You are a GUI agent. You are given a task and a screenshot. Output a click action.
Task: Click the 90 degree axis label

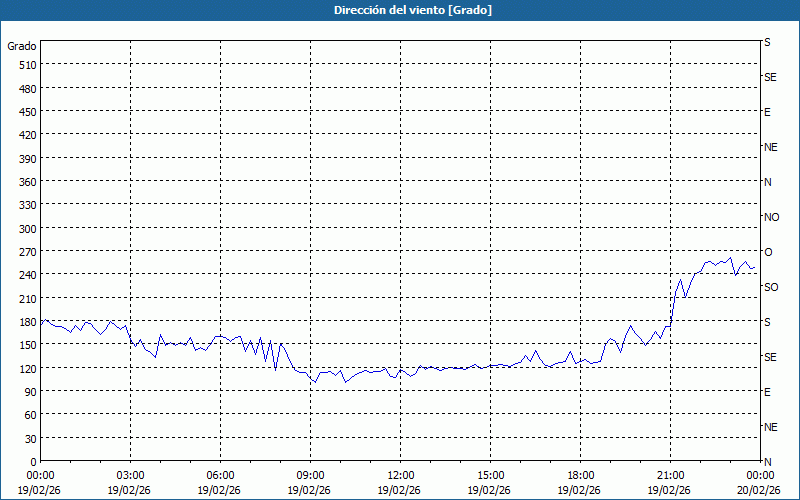[x=29, y=391]
